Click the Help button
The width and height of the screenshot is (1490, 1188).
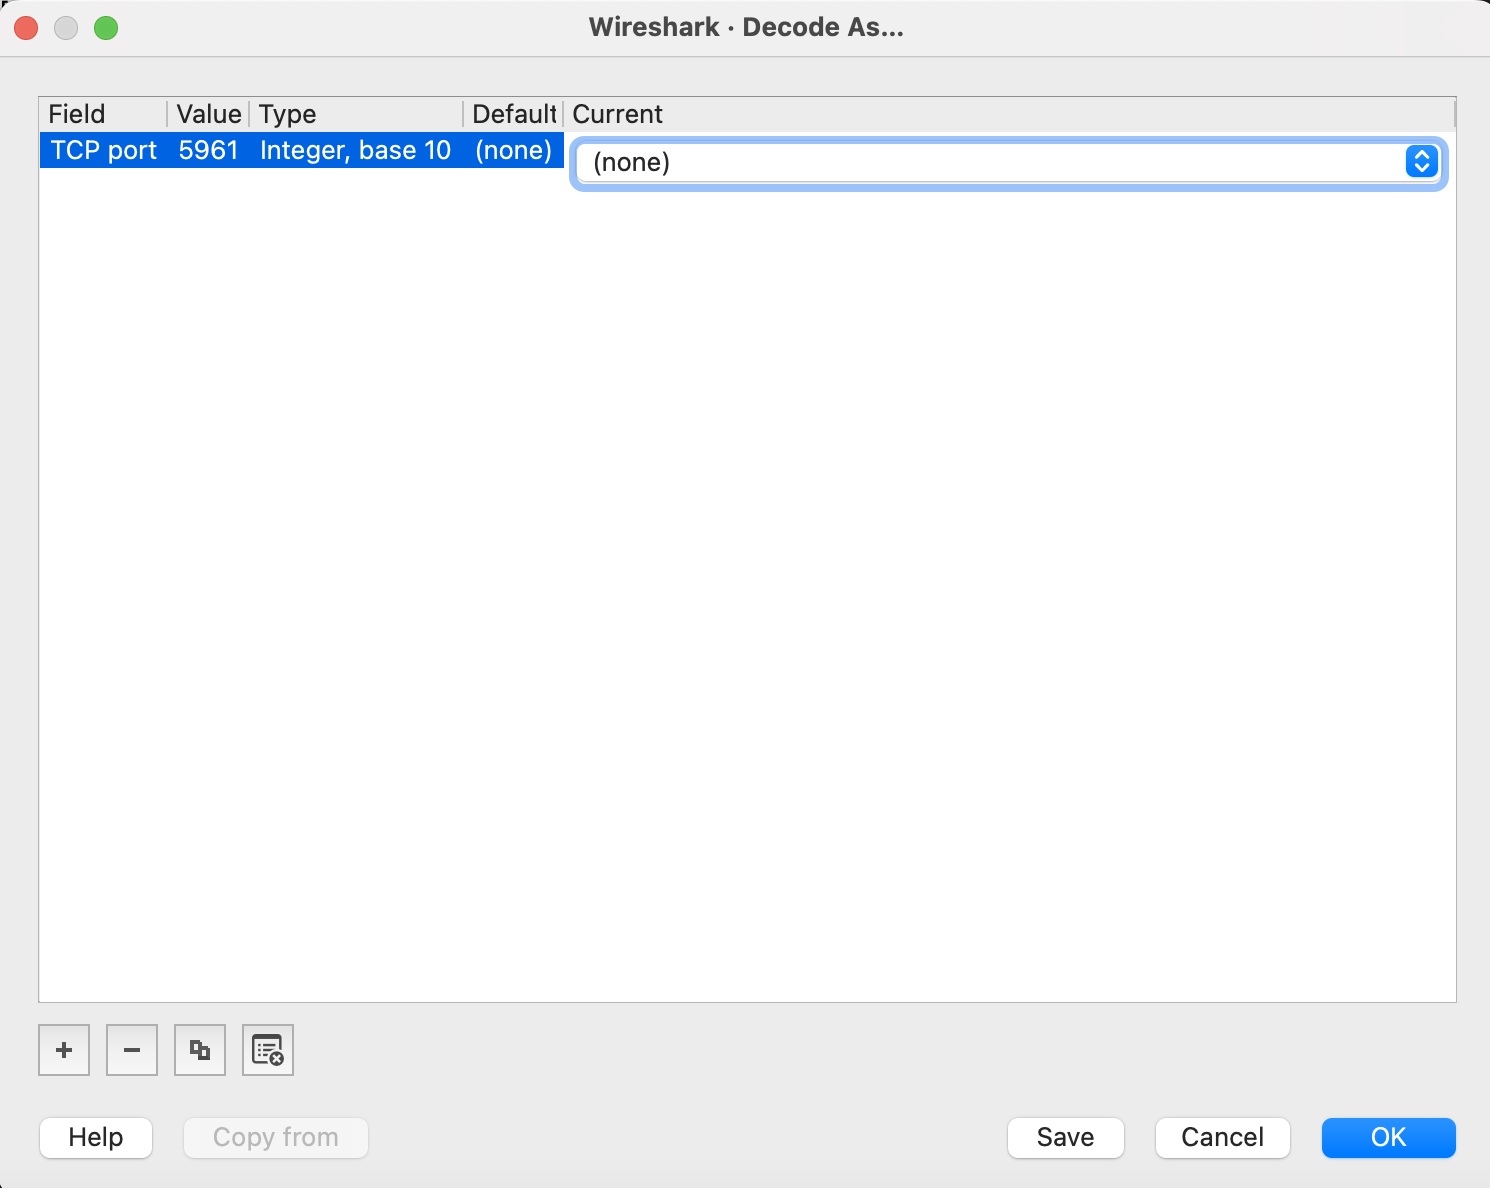click(x=96, y=1138)
